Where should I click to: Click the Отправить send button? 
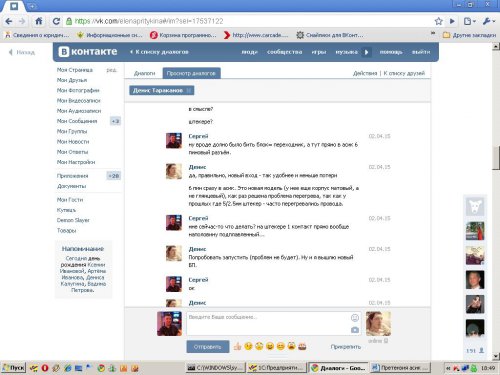coord(208,347)
